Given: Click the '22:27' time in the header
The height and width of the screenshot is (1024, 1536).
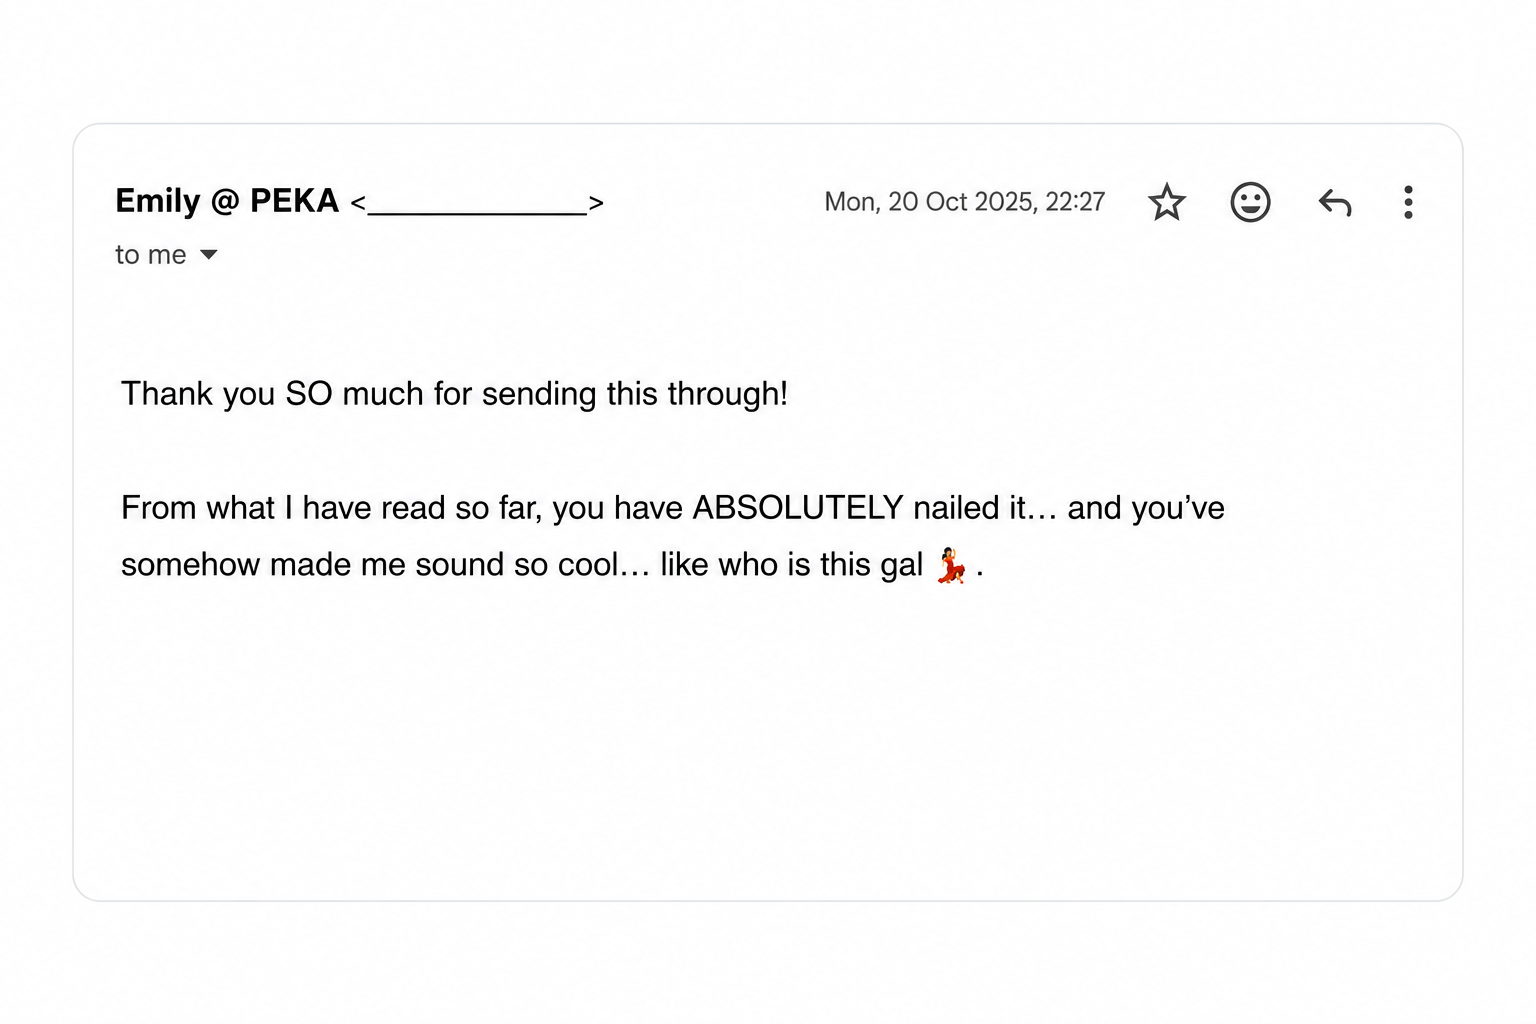Looking at the screenshot, I should [1075, 202].
